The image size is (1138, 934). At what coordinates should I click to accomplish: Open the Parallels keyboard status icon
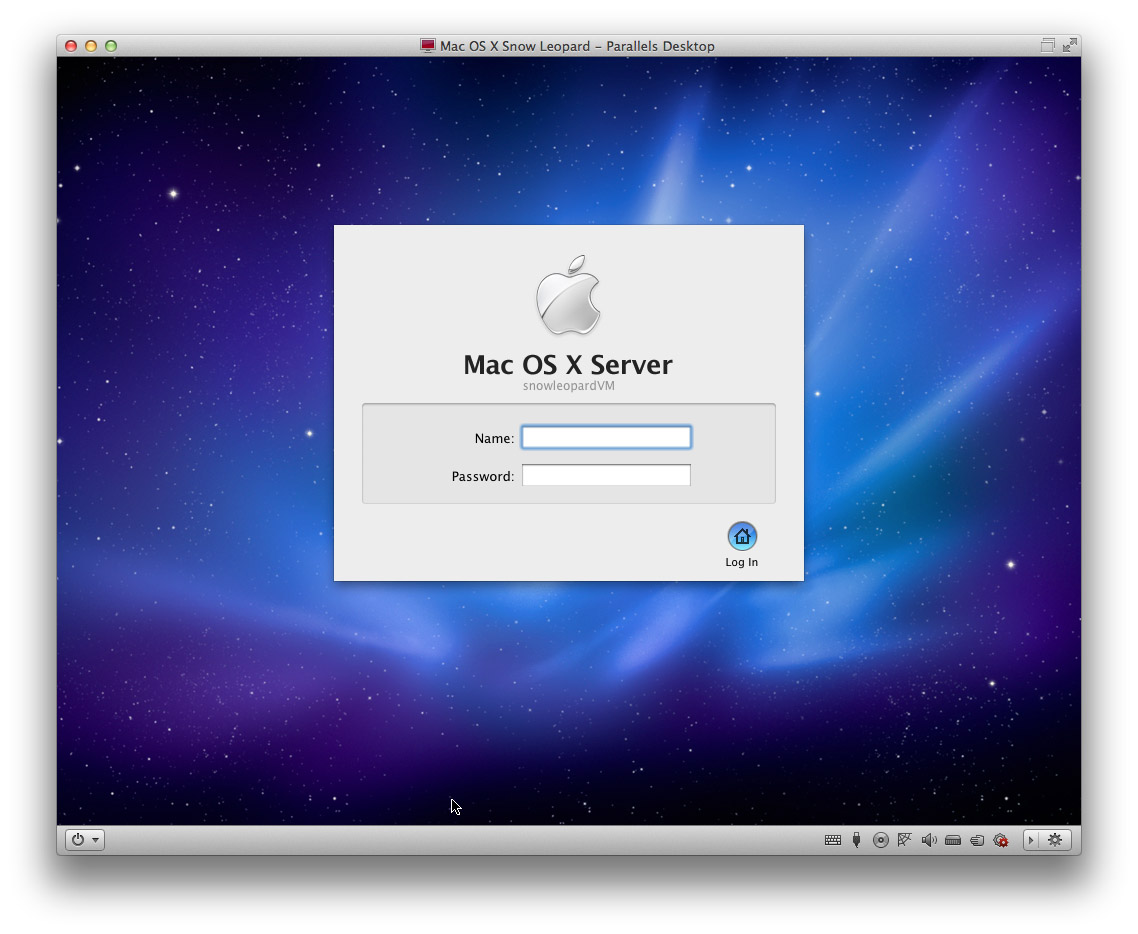(x=832, y=840)
